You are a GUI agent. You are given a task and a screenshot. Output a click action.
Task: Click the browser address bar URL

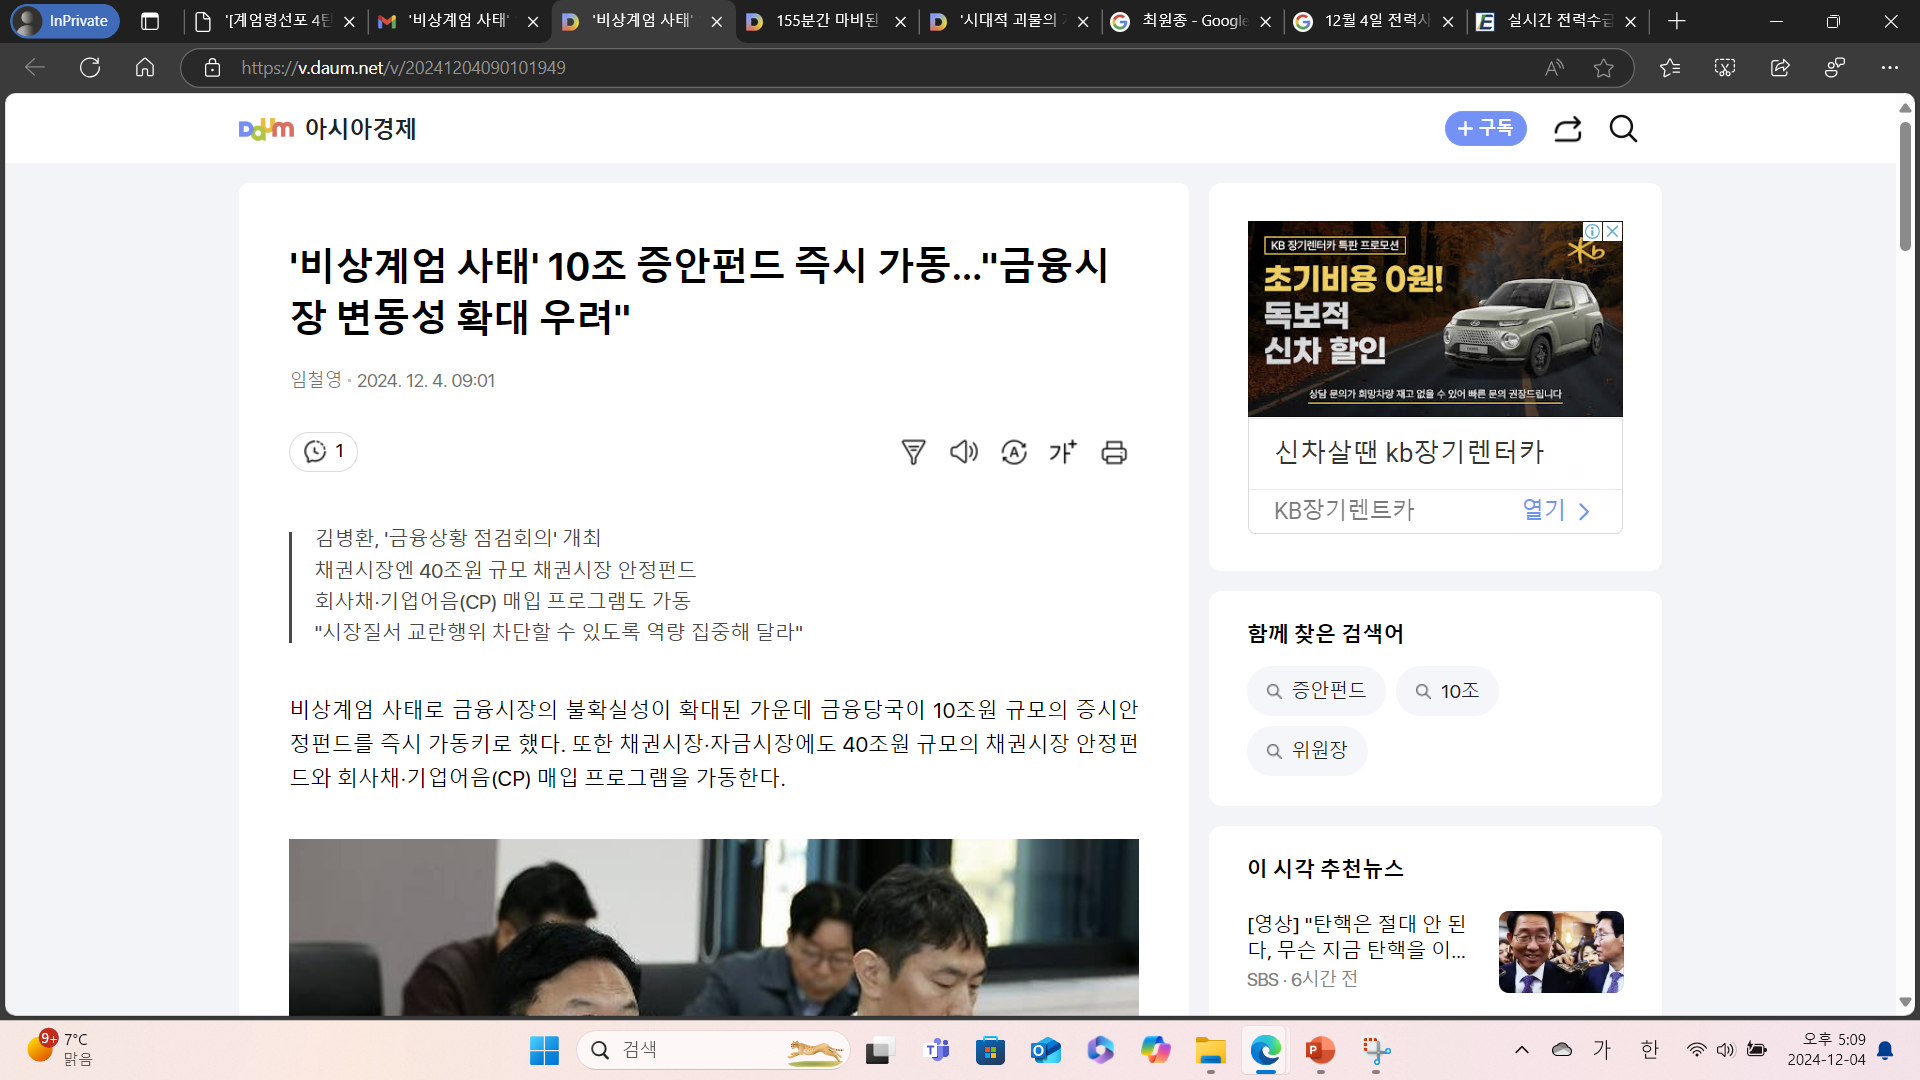tap(403, 68)
